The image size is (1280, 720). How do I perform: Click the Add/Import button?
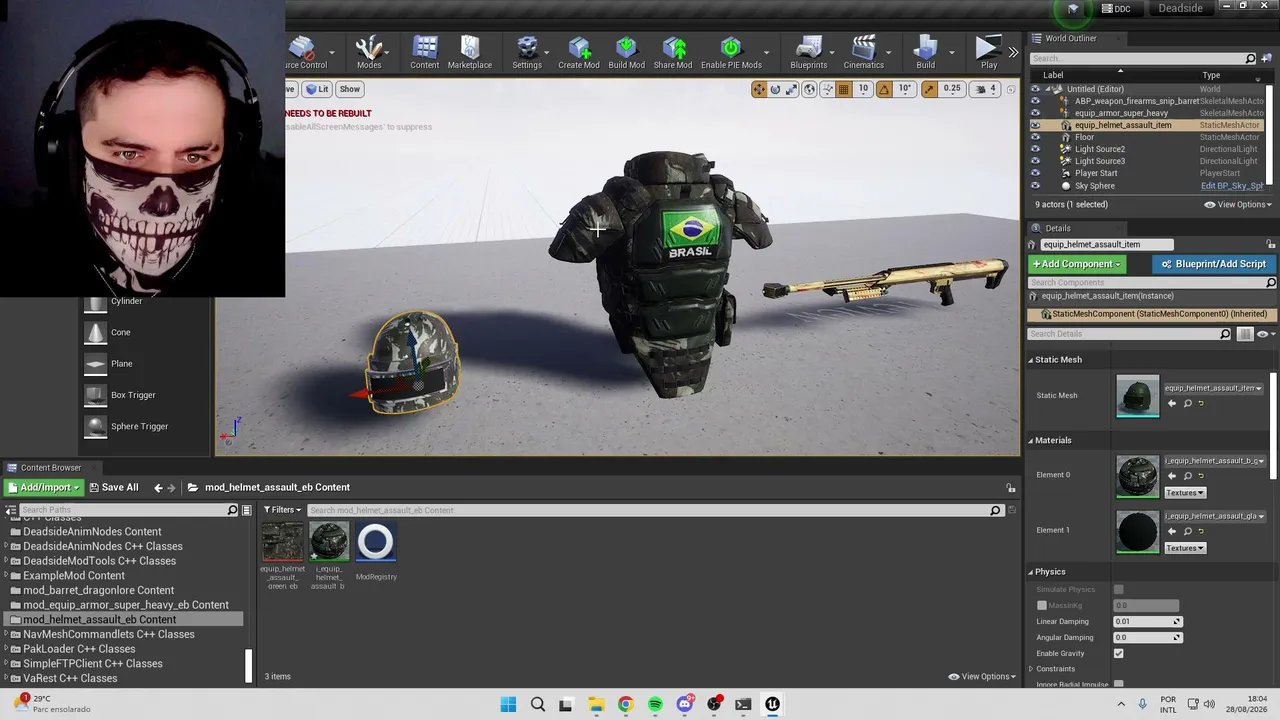point(42,488)
